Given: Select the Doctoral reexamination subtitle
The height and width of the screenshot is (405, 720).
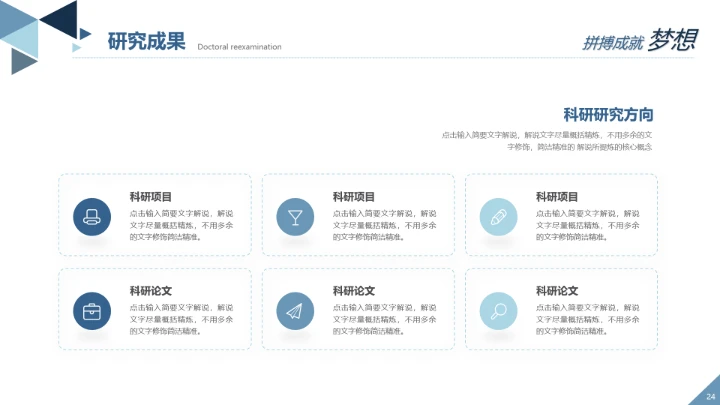Looking at the screenshot, I should point(239,47).
